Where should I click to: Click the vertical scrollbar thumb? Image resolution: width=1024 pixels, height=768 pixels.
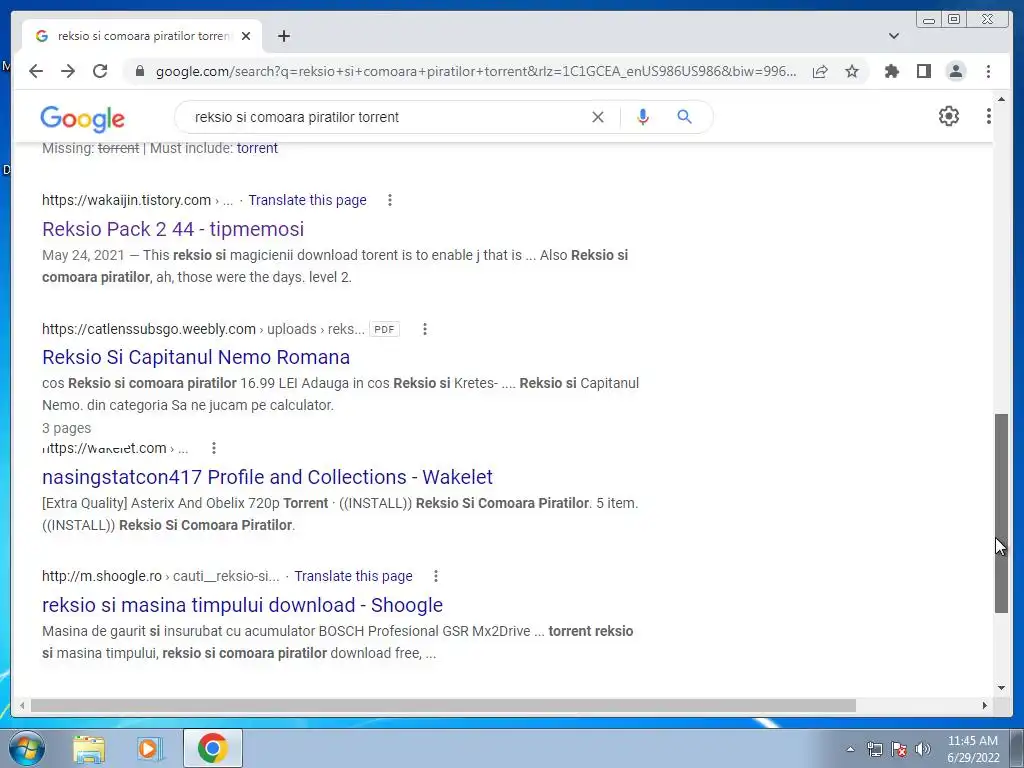[1001, 513]
